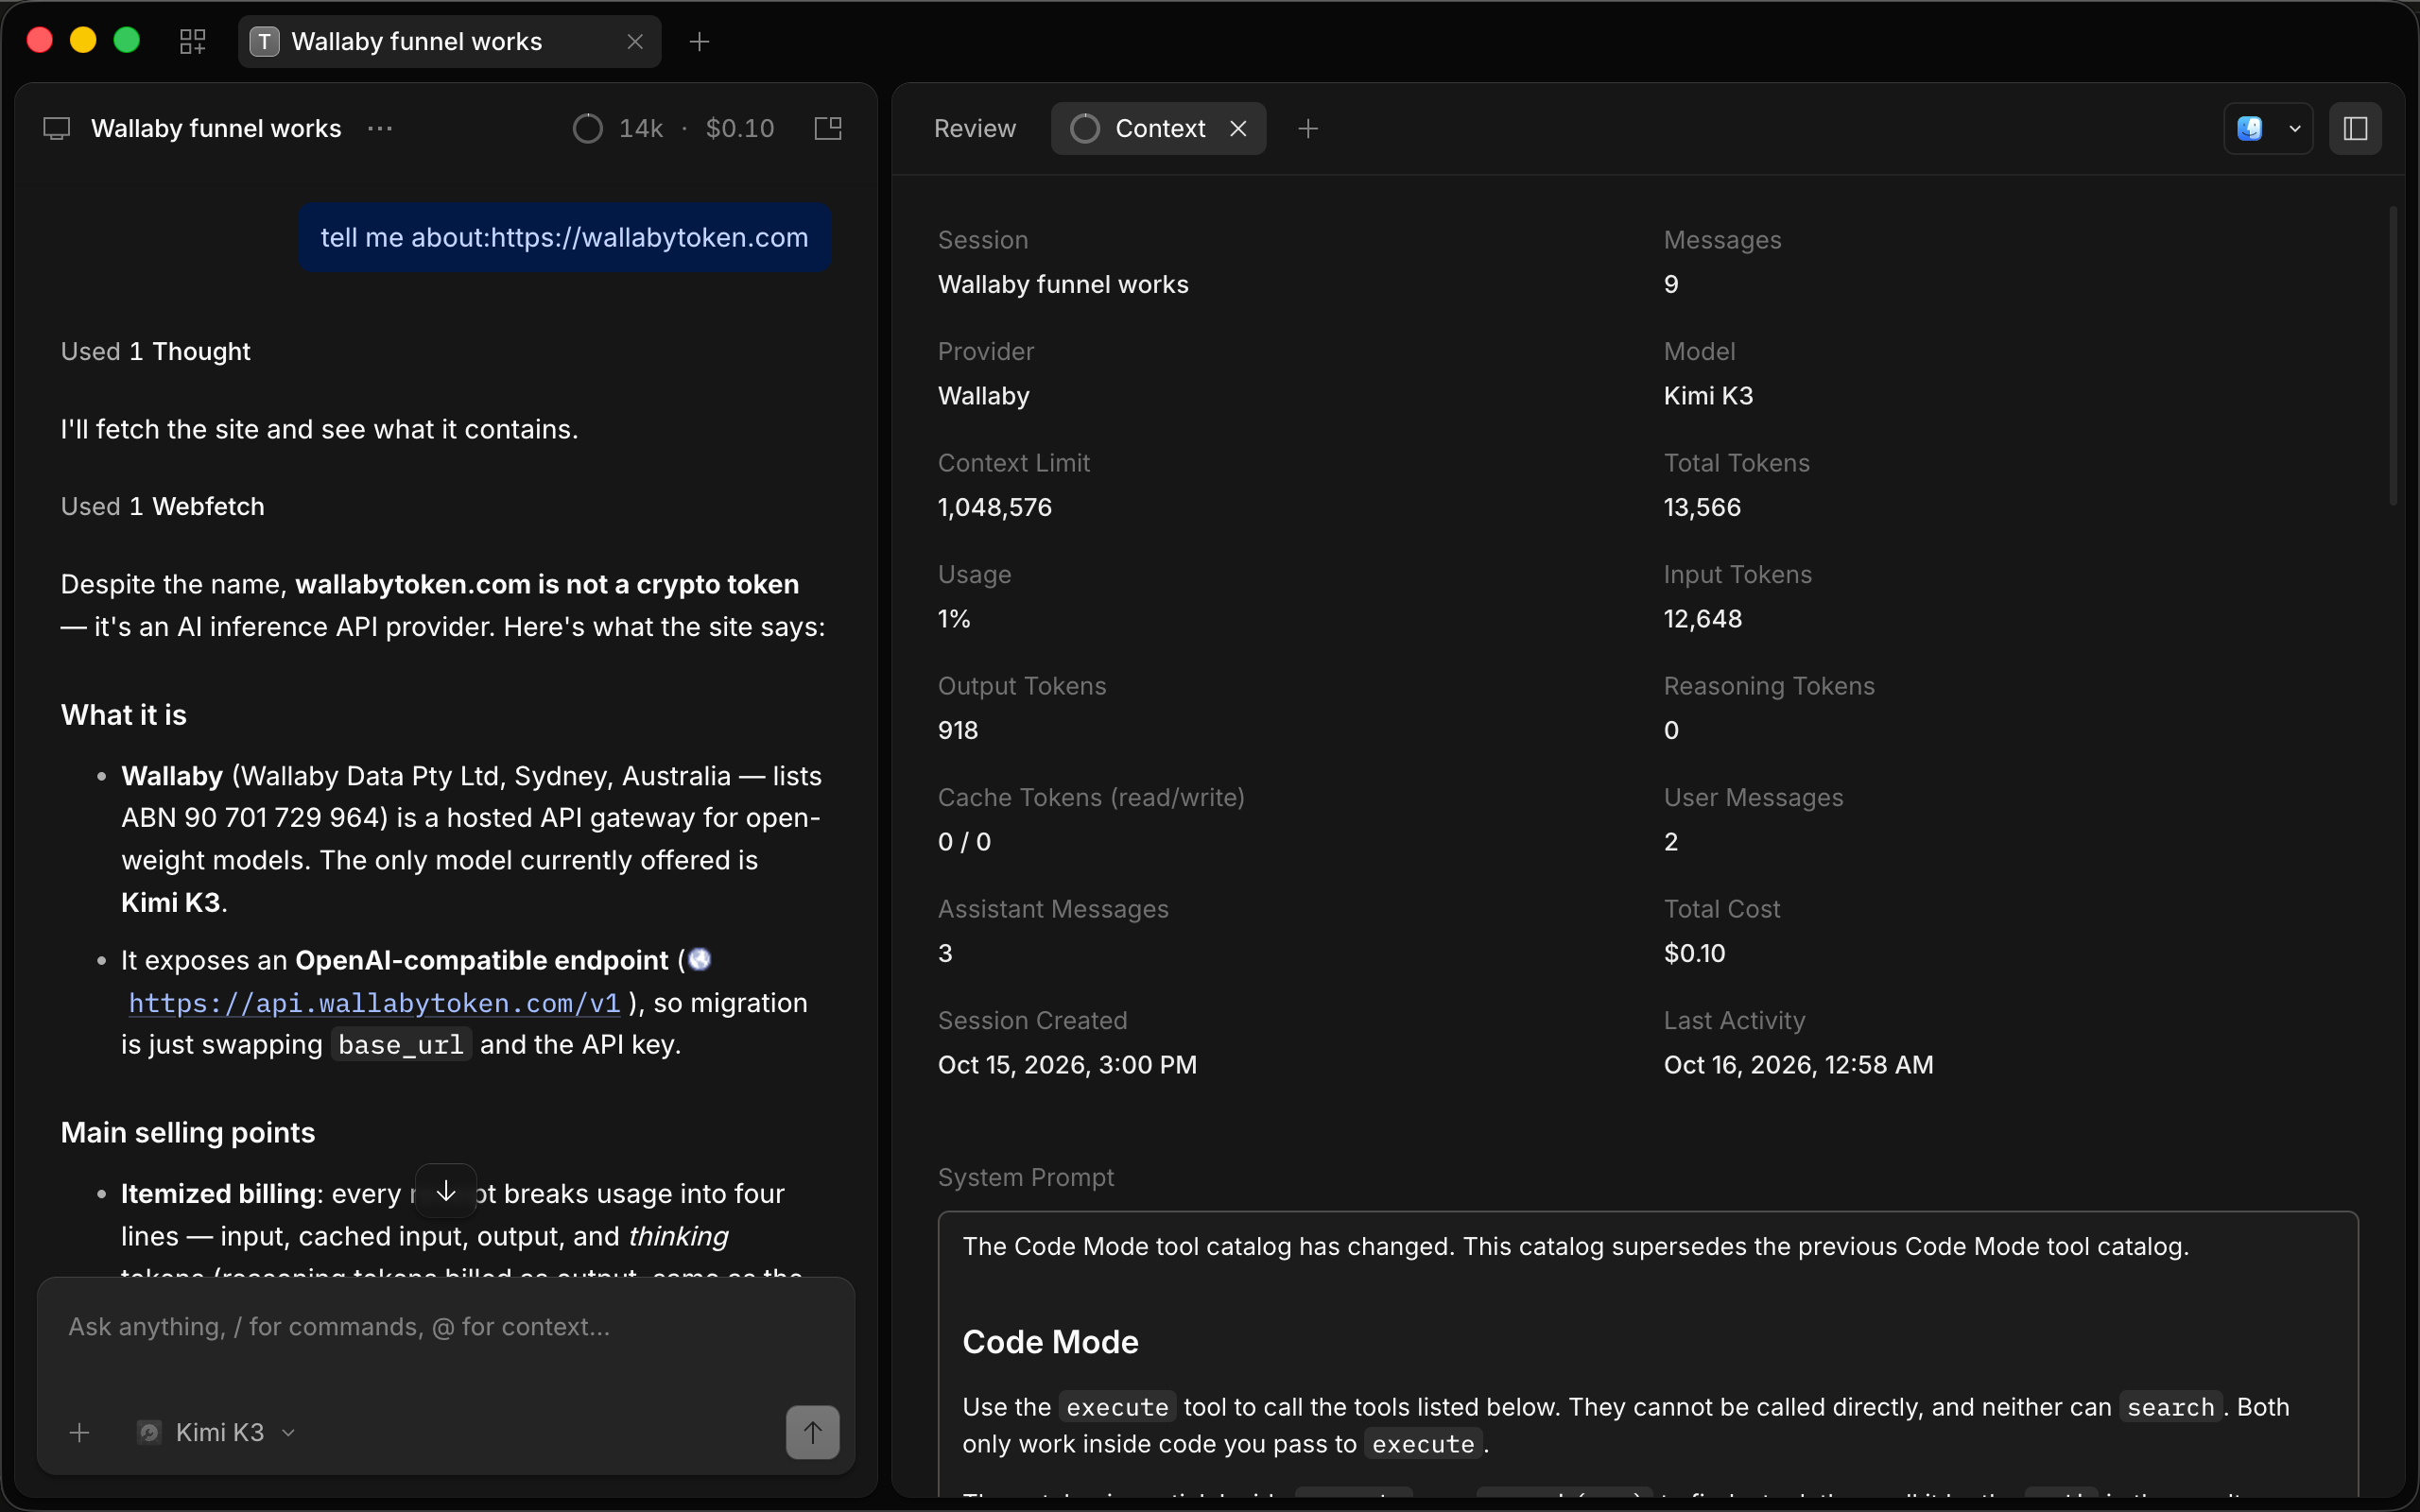Expand the Used 1 Thought section
Image resolution: width=2420 pixels, height=1512 pixels.
click(155, 351)
